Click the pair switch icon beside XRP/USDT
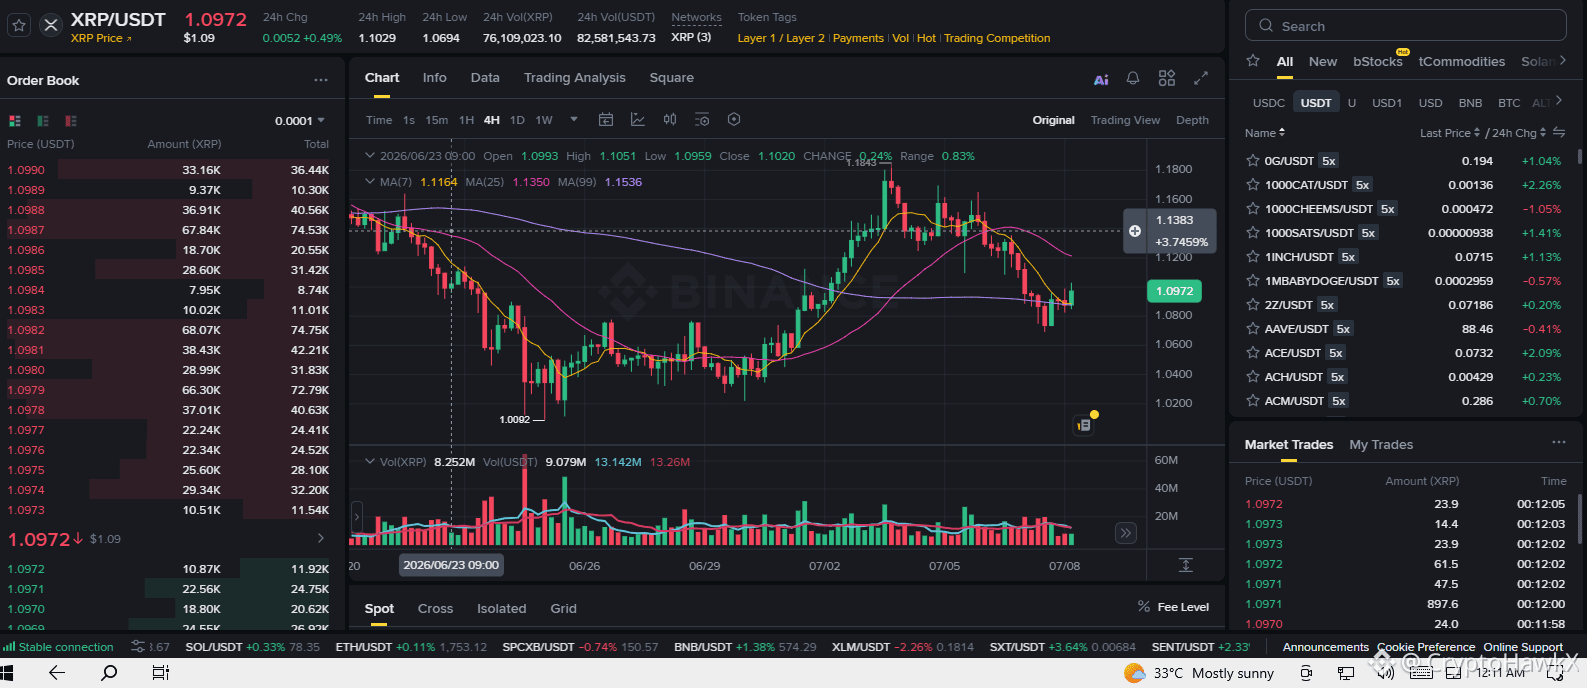1587x688 pixels. coord(51,26)
